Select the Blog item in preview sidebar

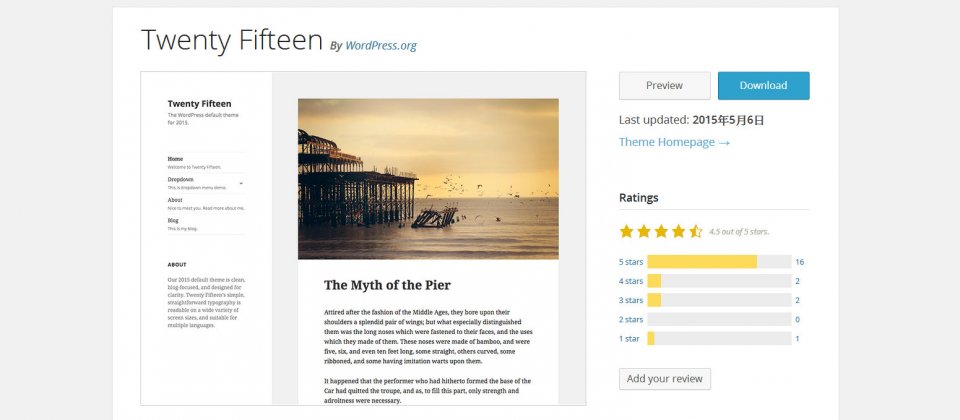tap(173, 220)
